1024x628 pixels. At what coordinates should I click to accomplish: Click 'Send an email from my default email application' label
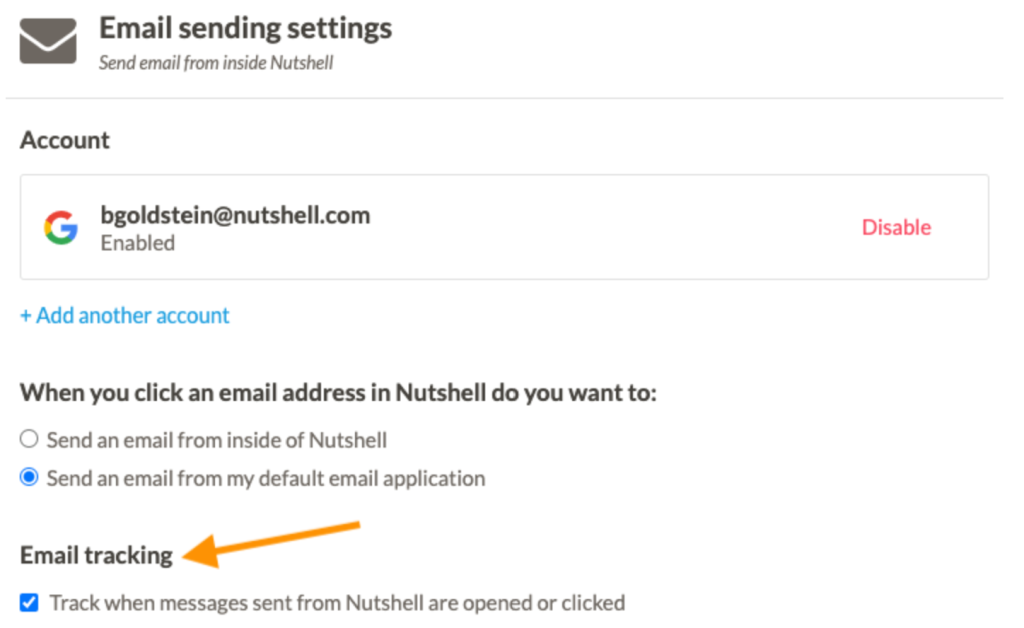click(266, 479)
